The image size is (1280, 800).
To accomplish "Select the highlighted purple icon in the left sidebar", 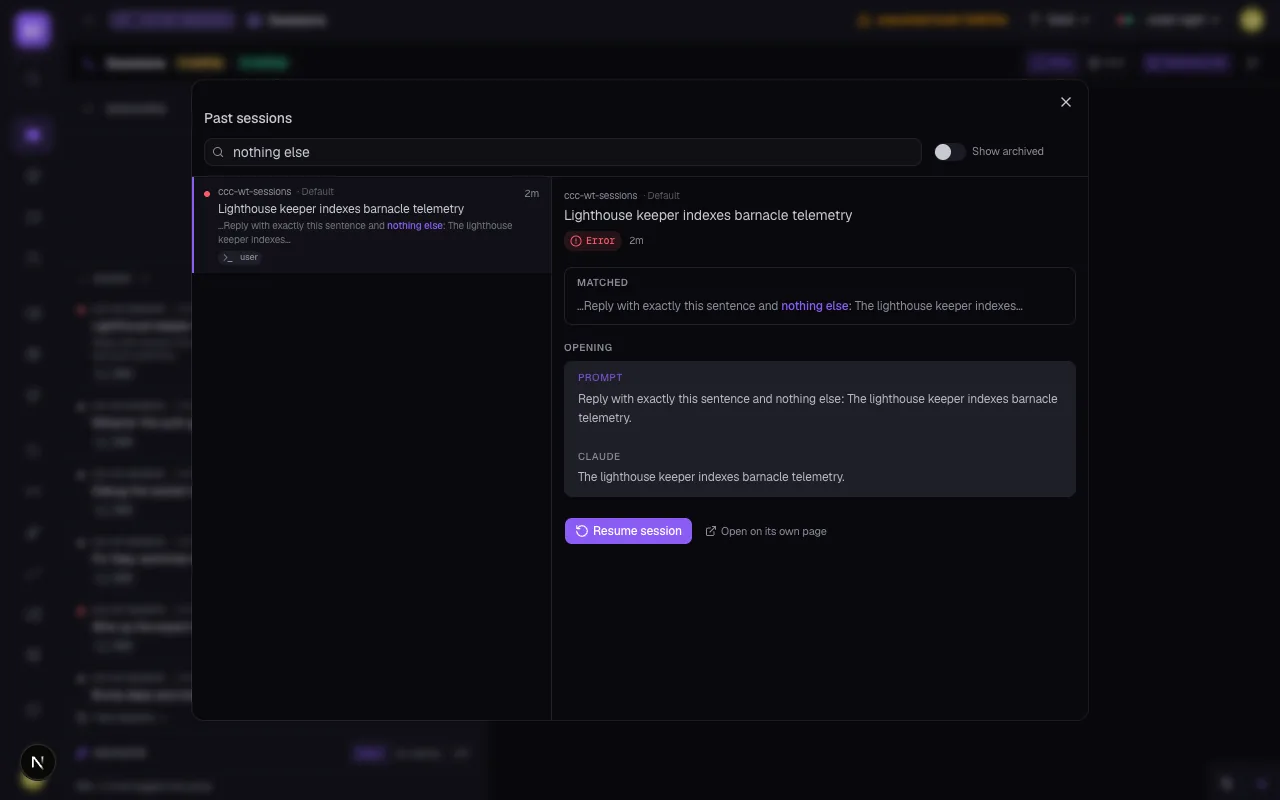I will [x=33, y=134].
